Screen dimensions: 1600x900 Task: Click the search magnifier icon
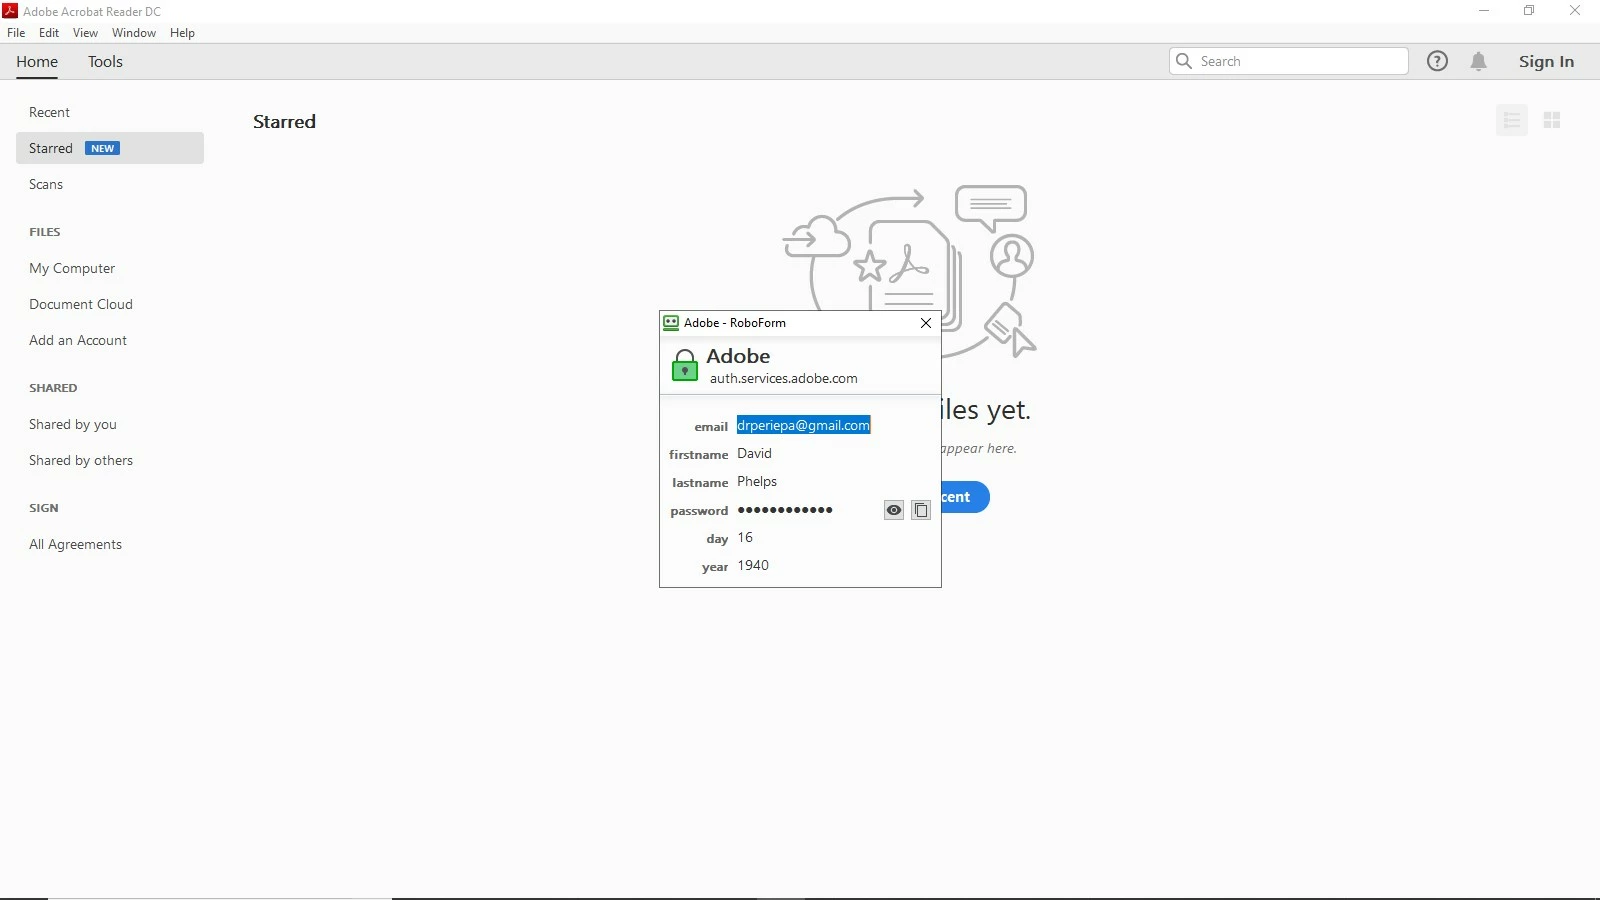[1184, 61]
